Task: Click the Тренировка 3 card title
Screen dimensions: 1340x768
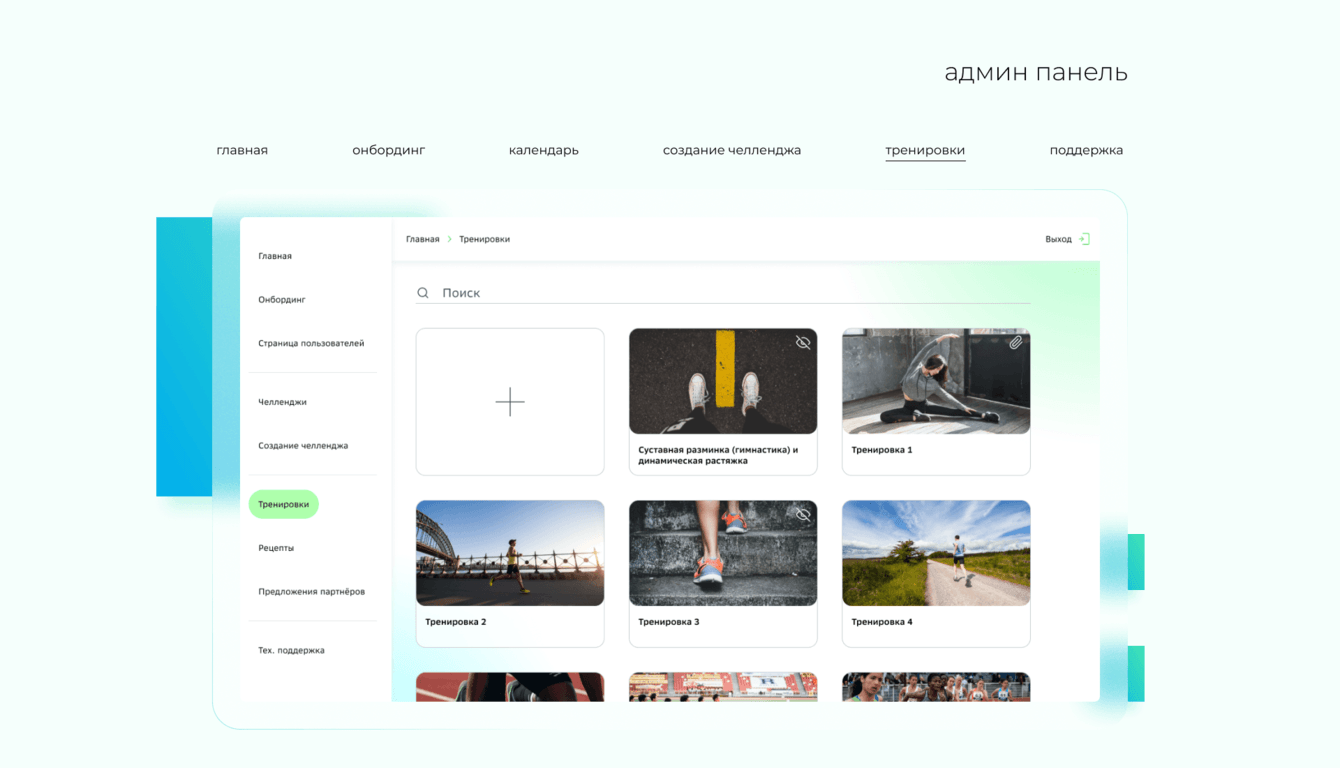Action: 669,622
